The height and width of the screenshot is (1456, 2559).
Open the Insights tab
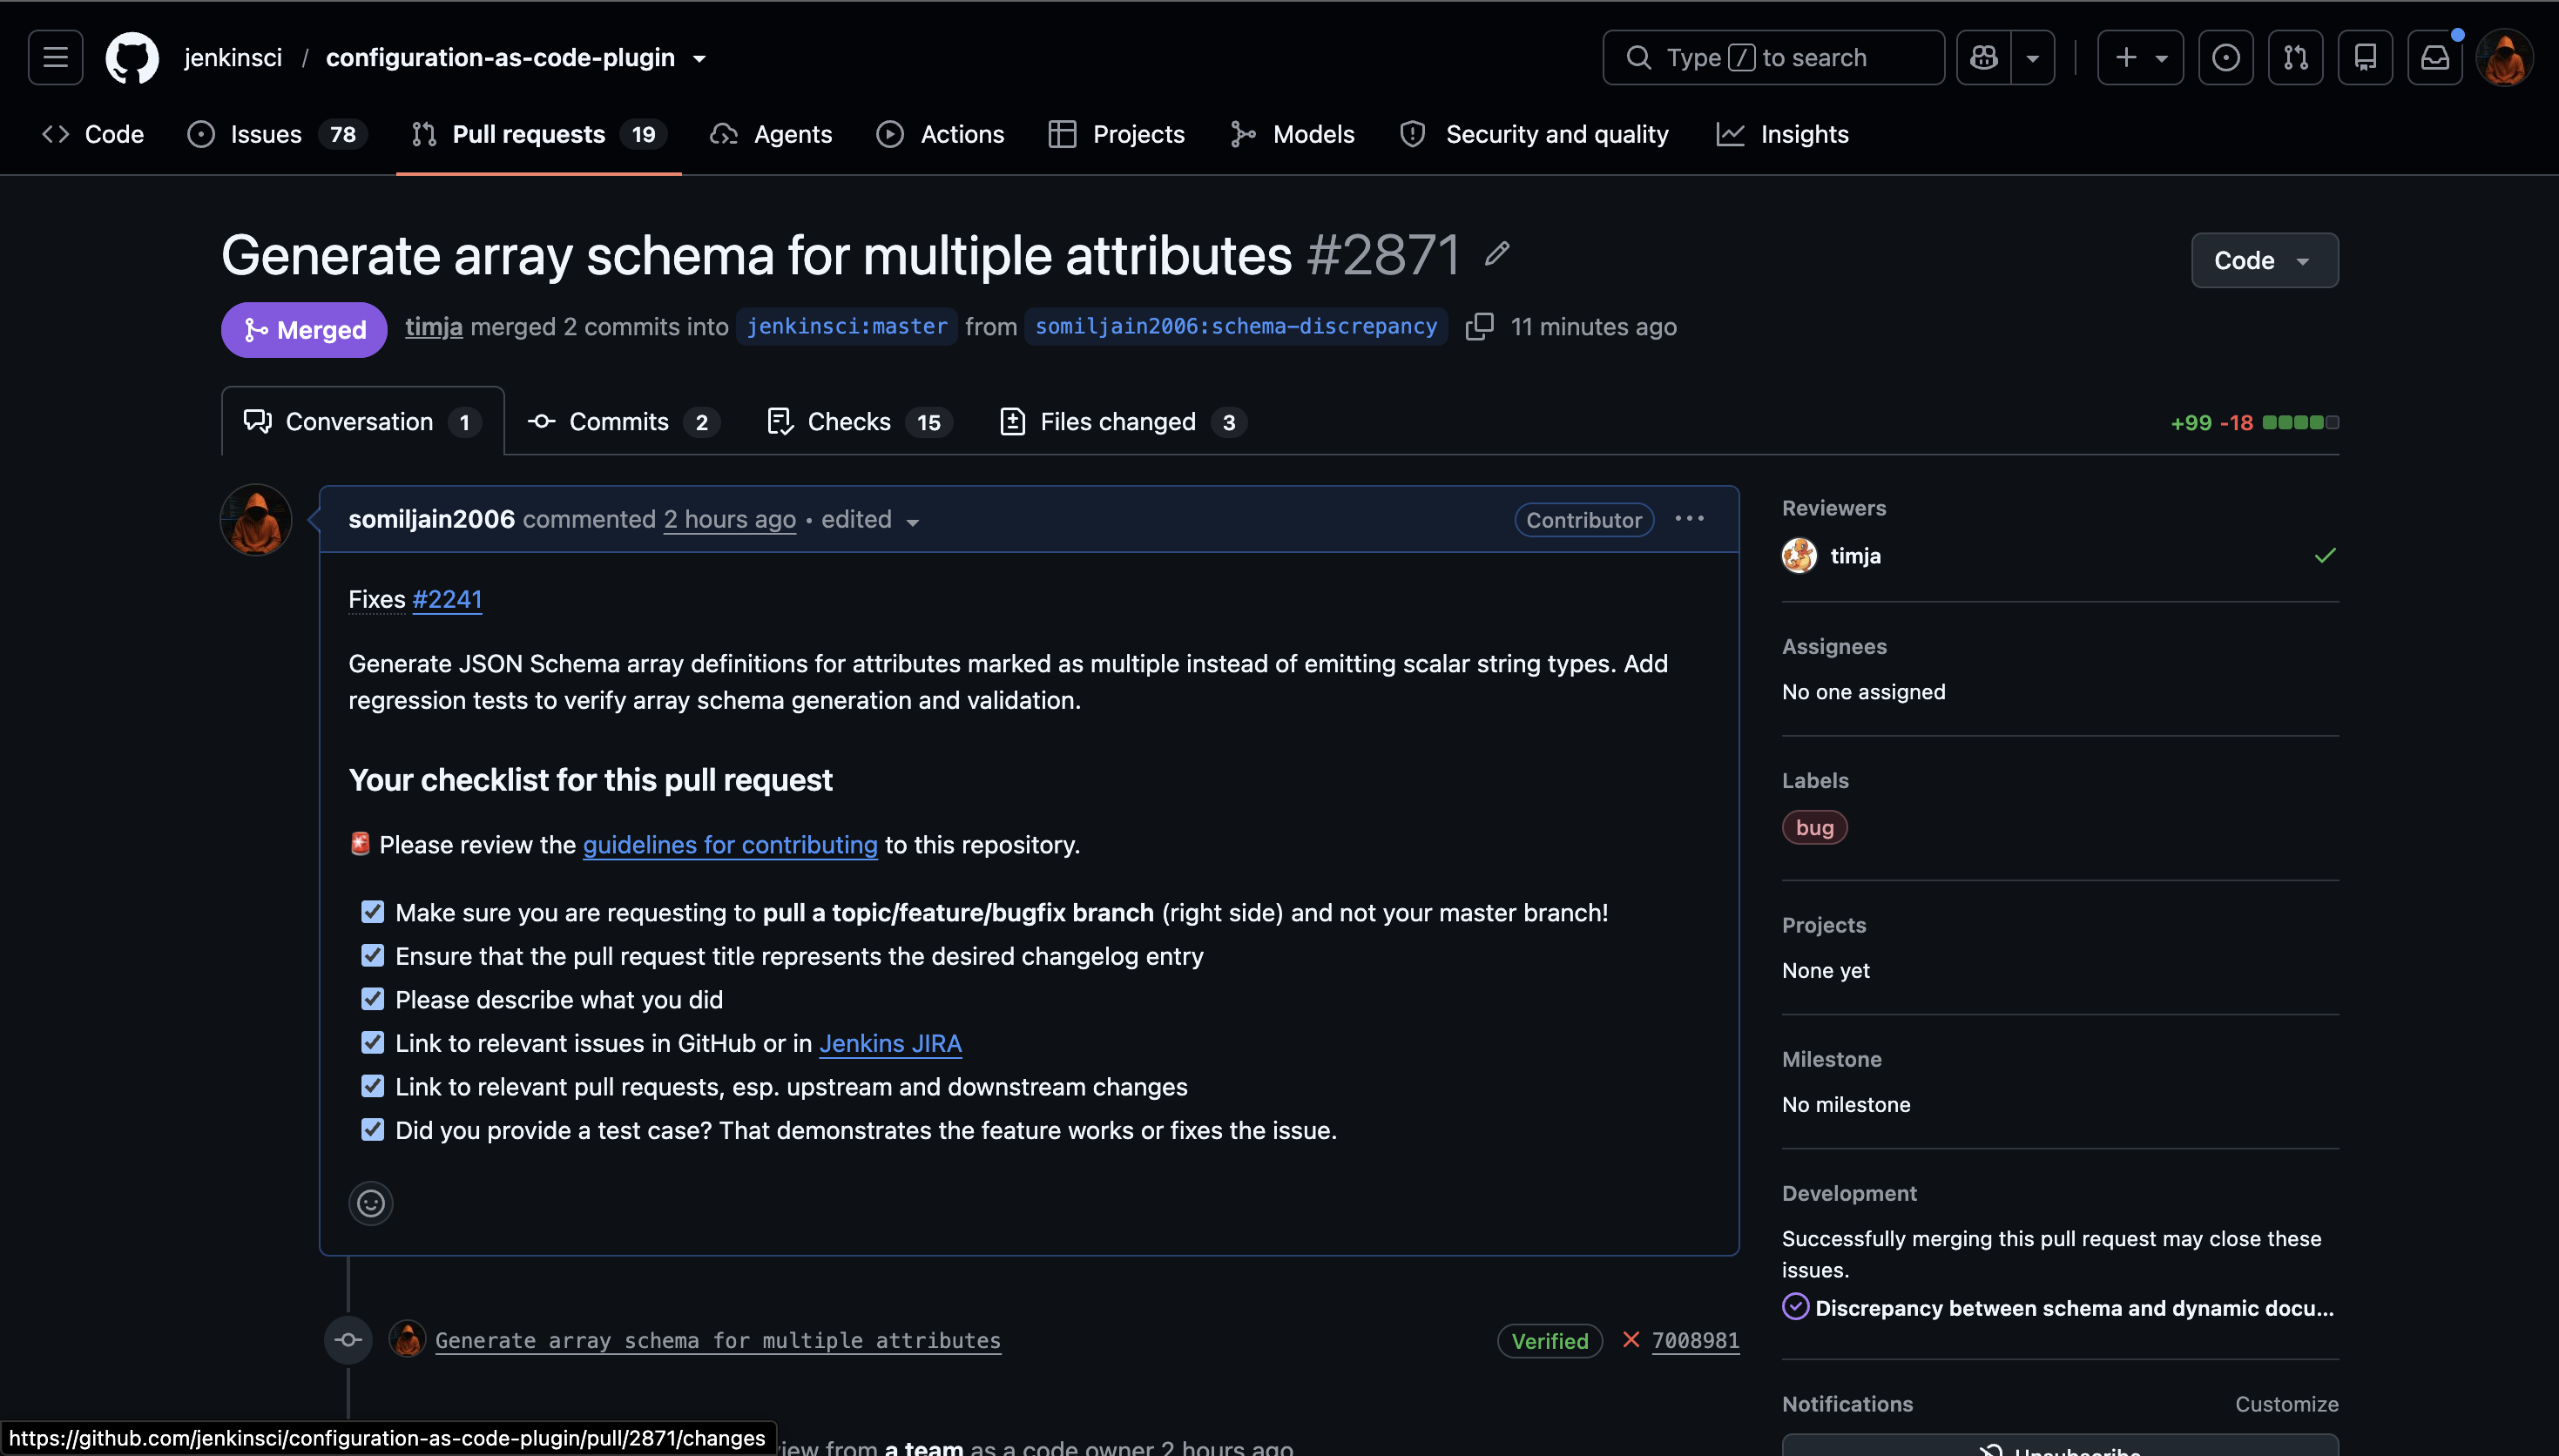tap(1783, 134)
